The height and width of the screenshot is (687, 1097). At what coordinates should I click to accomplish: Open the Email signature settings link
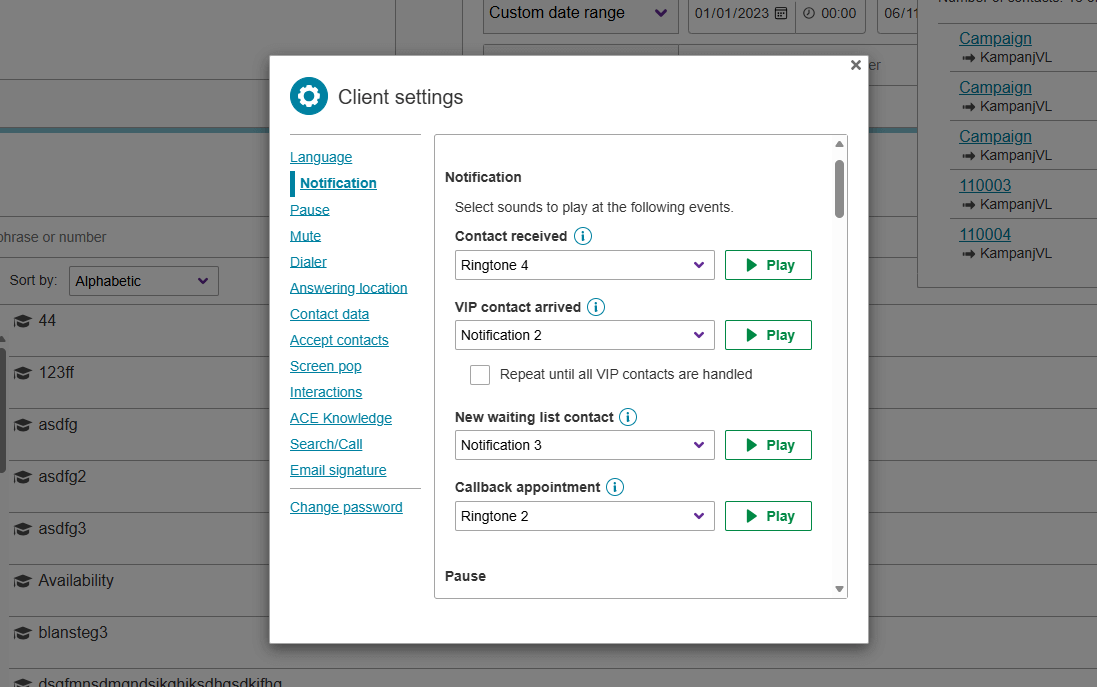tap(338, 470)
